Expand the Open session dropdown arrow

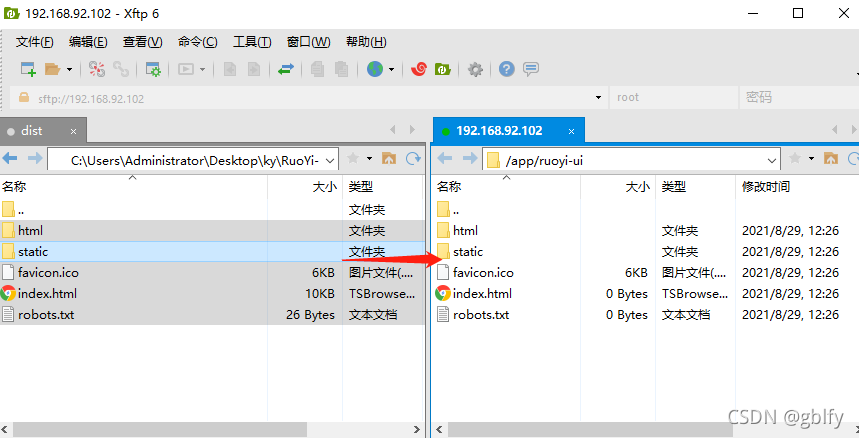[69, 70]
